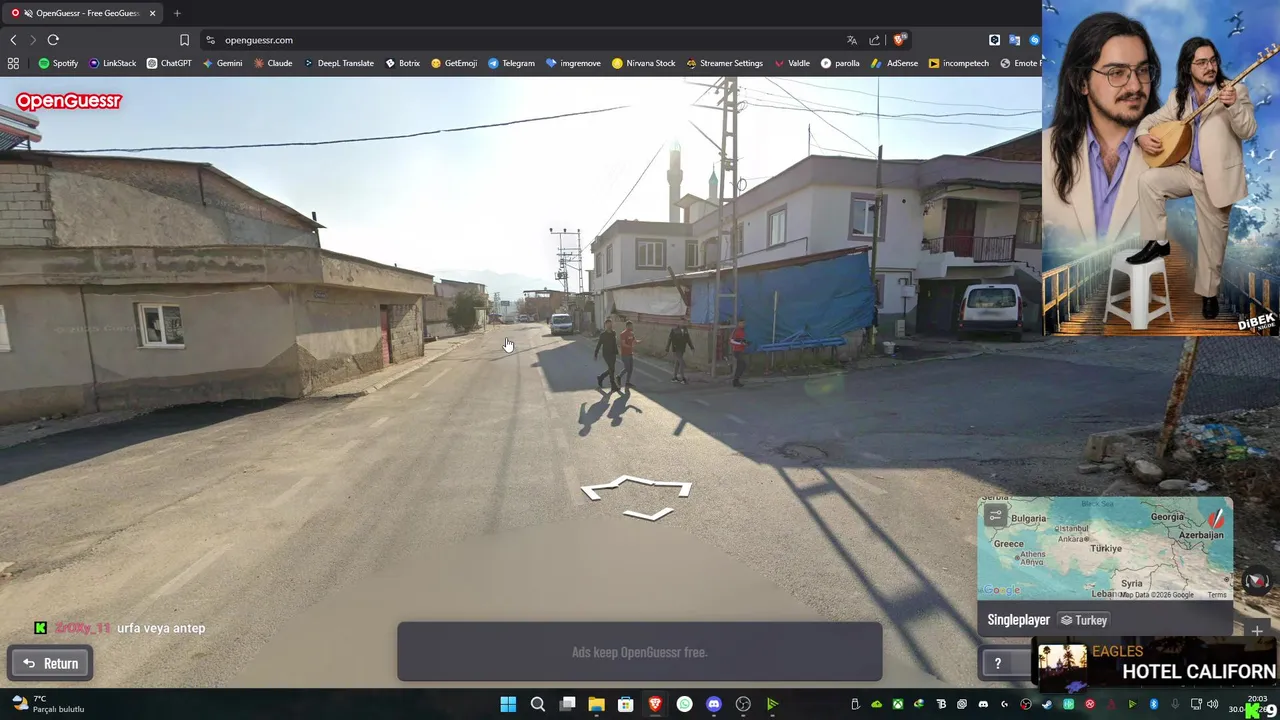Open the Gemini bookmark

click(222, 63)
